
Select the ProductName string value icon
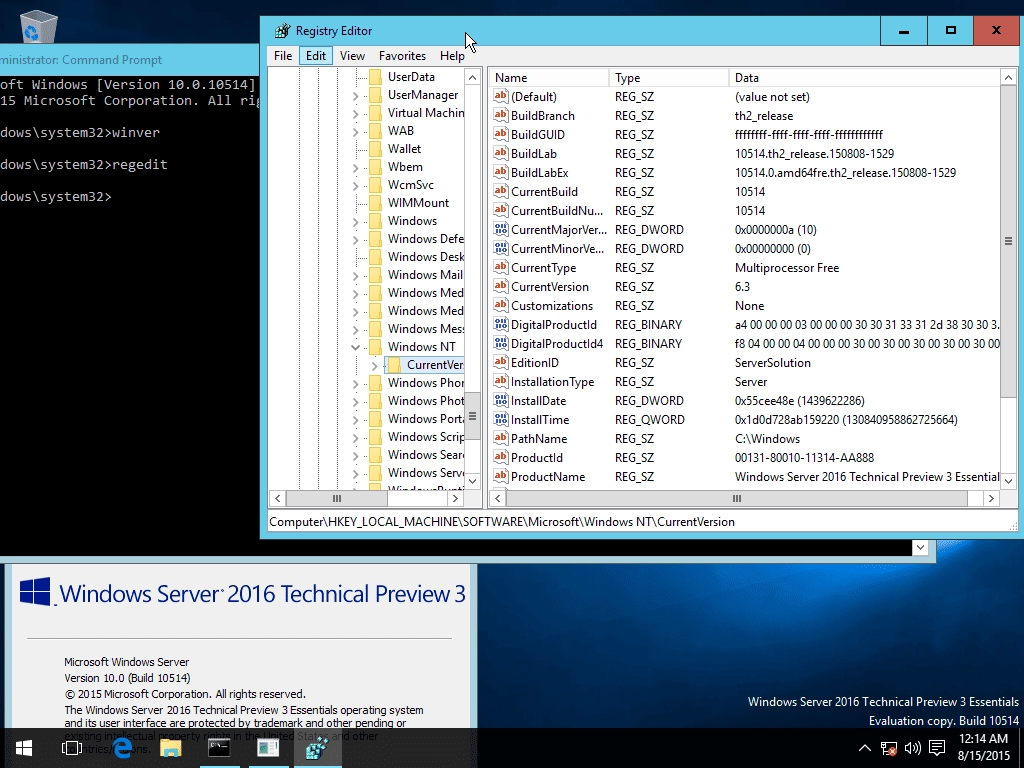click(501, 476)
